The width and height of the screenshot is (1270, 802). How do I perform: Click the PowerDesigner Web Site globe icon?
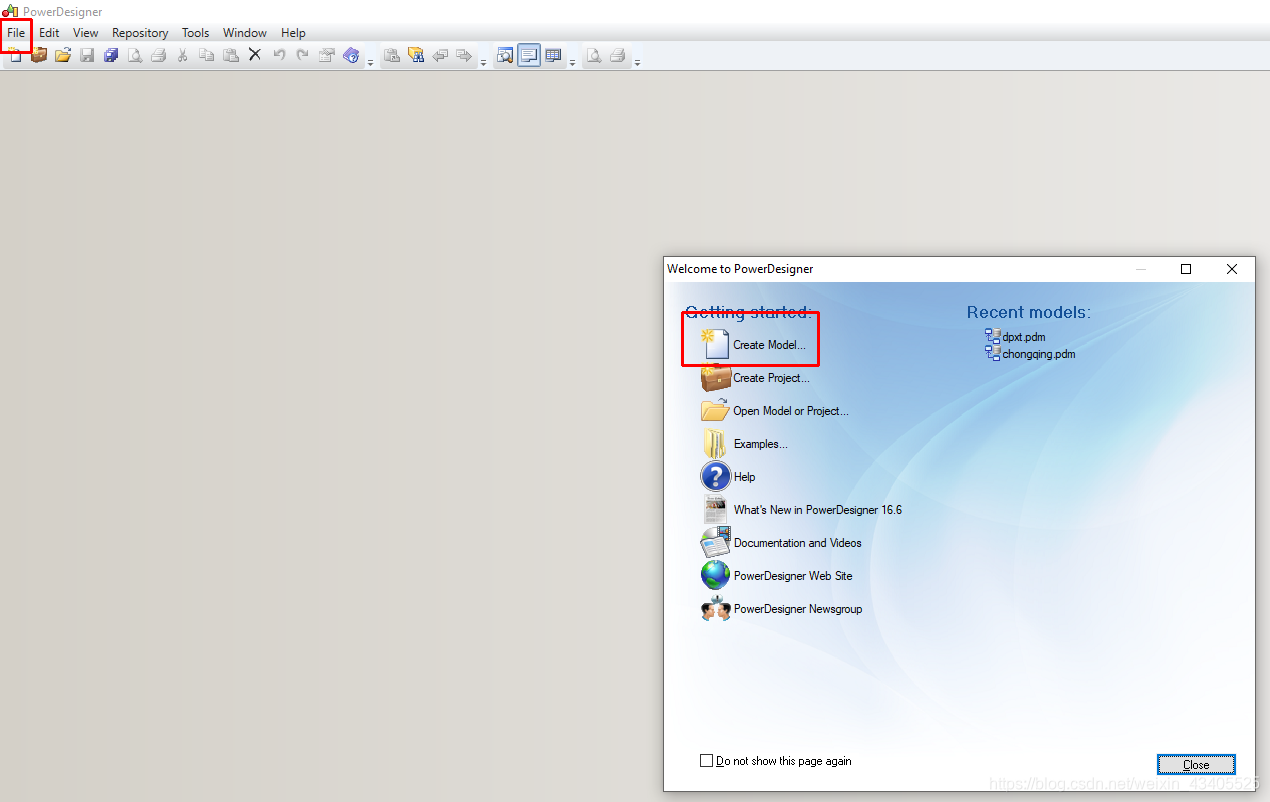[716, 575]
